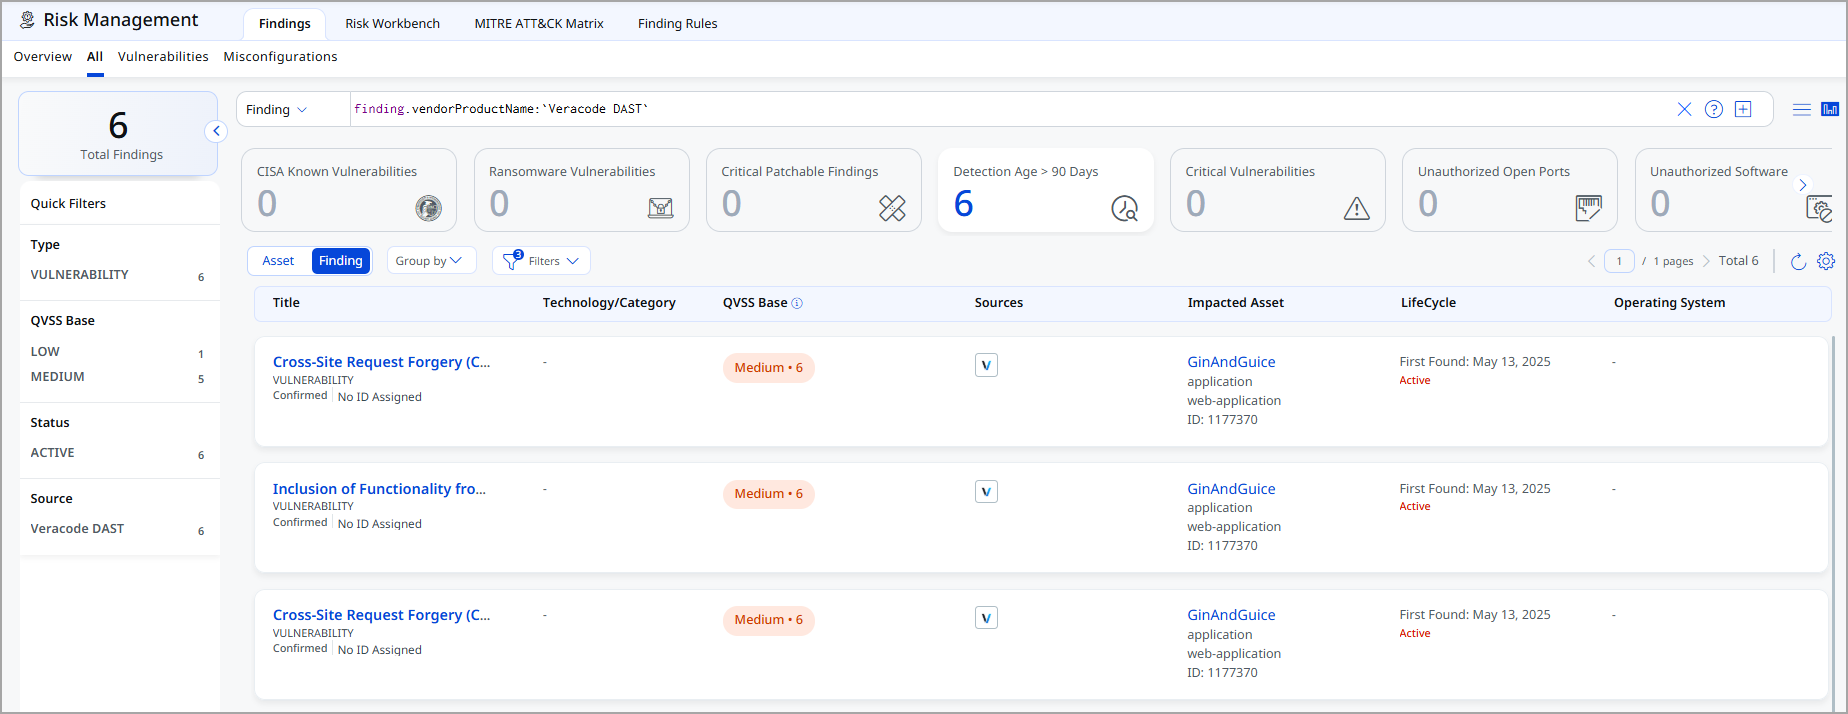Switch to the Misconfigurations tab
1848x714 pixels.
pos(280,57)
